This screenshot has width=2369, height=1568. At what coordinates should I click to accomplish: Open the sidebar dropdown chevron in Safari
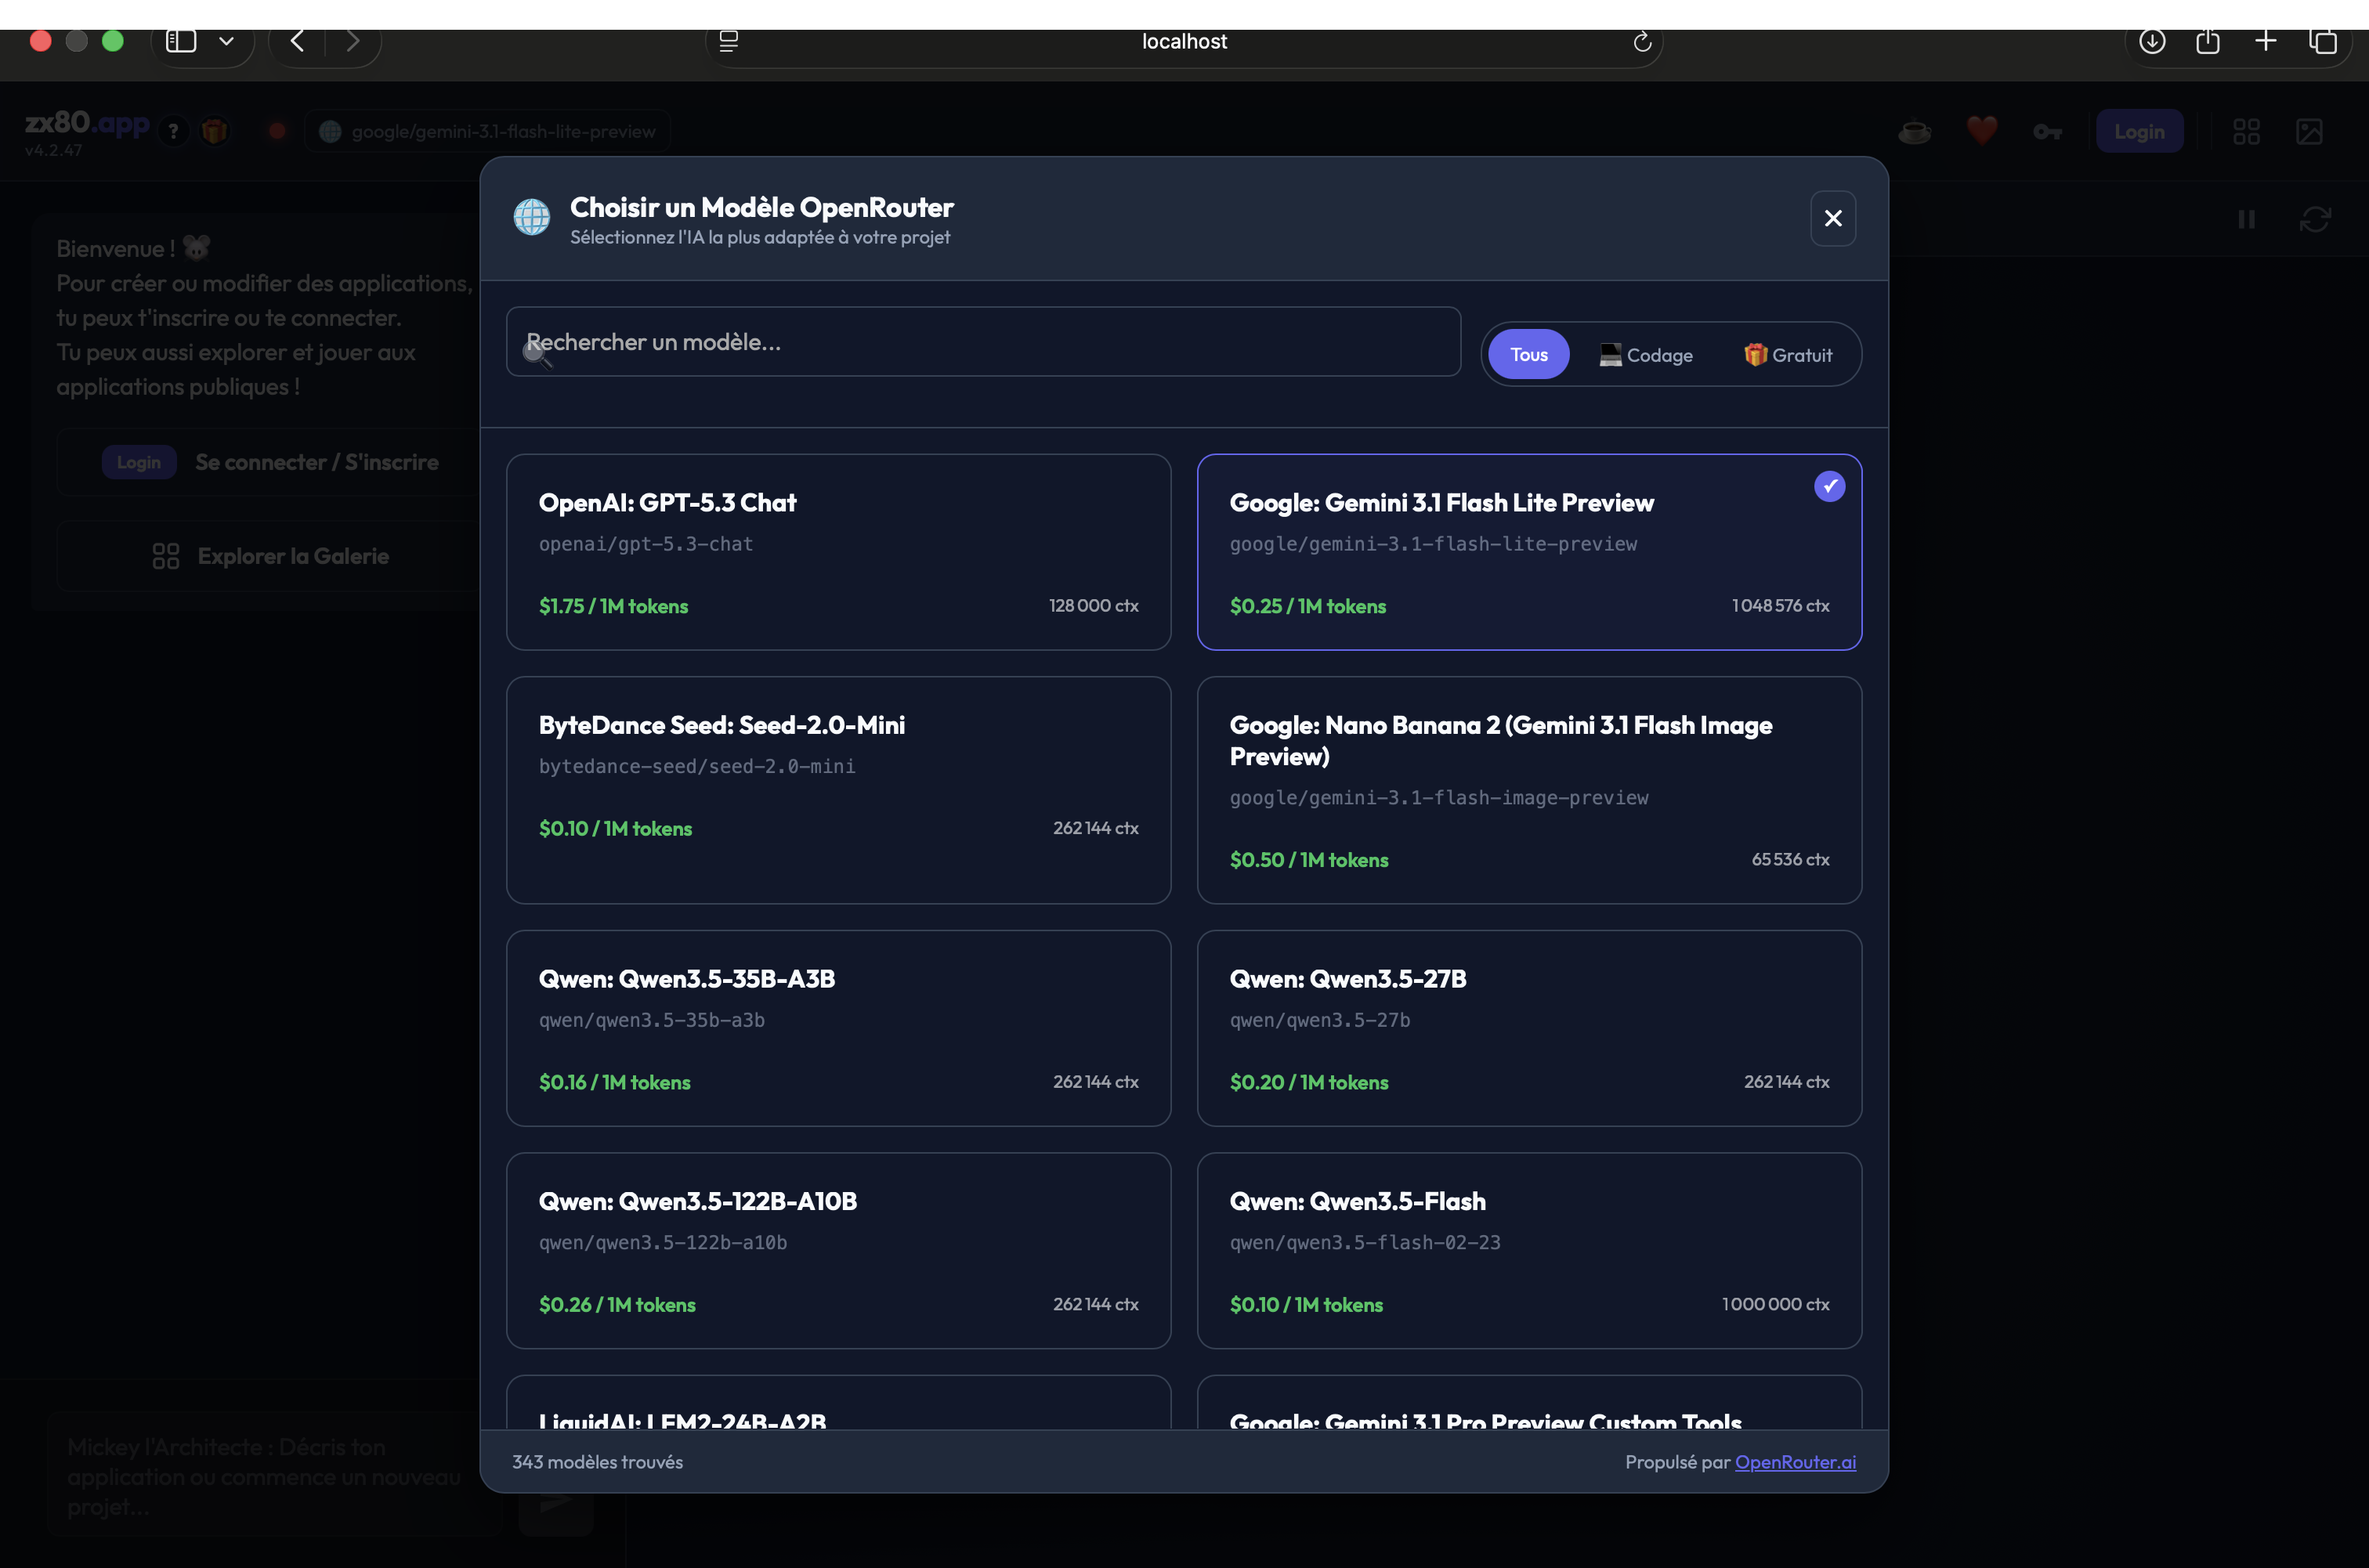coord(227,41)
